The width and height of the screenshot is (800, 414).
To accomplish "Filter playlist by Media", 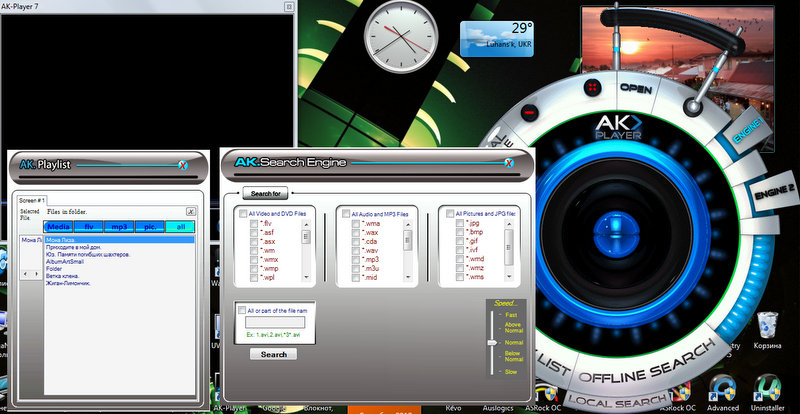I will 58,227.
